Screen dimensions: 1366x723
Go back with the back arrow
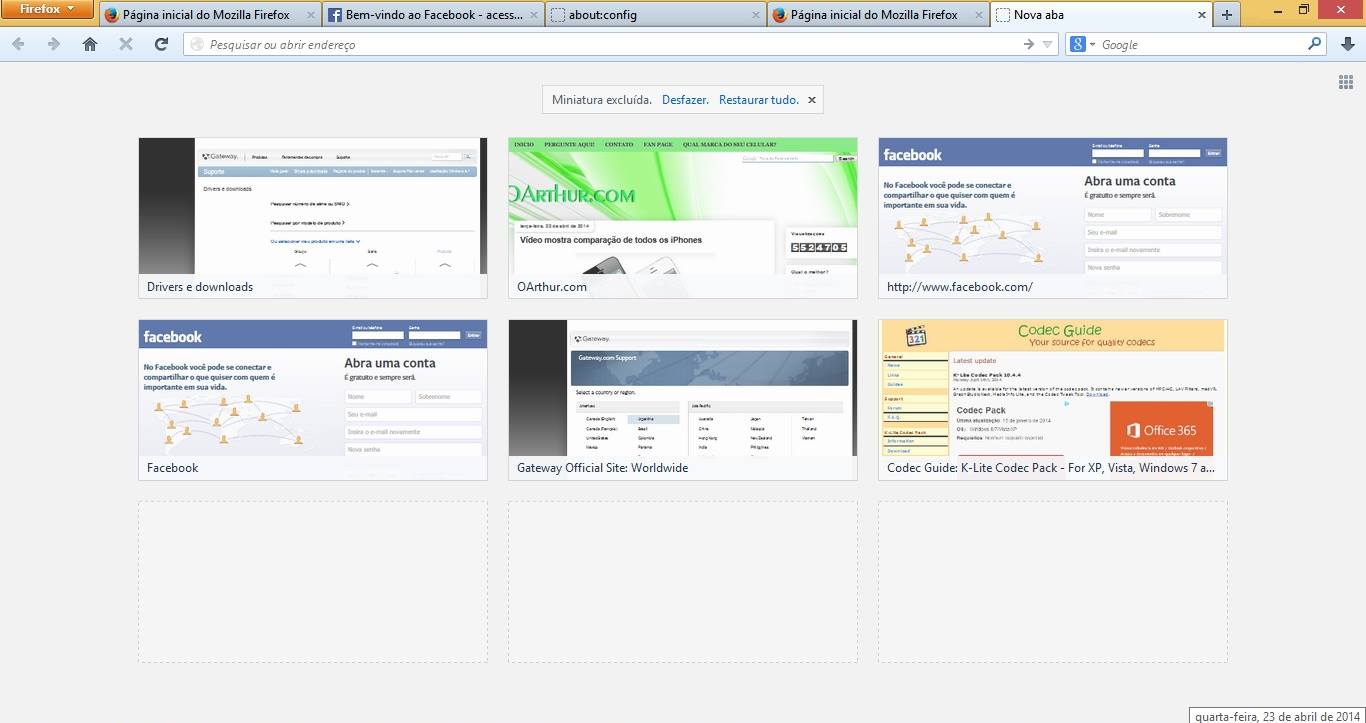pyautogui.click(x=18, y=44)
